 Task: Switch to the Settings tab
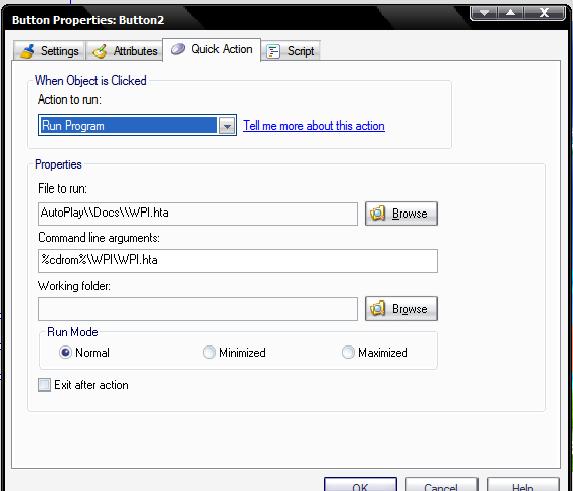pos(49,51)
